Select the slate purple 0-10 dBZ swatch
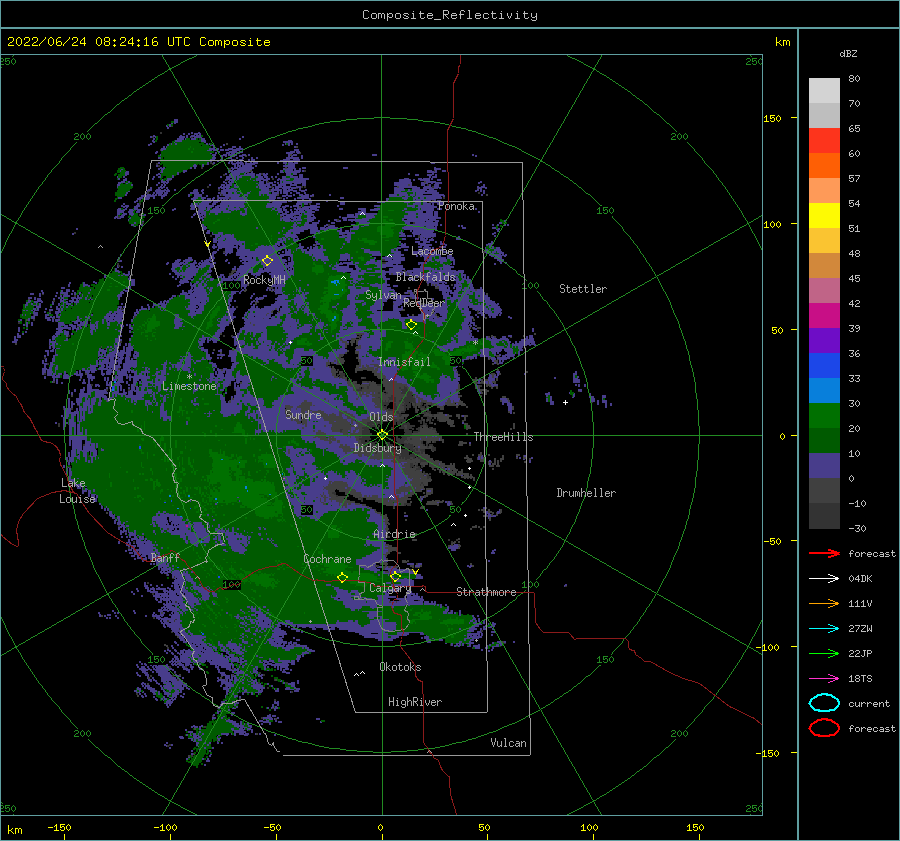This screenshot has width=900, height=841. [824, 466]
